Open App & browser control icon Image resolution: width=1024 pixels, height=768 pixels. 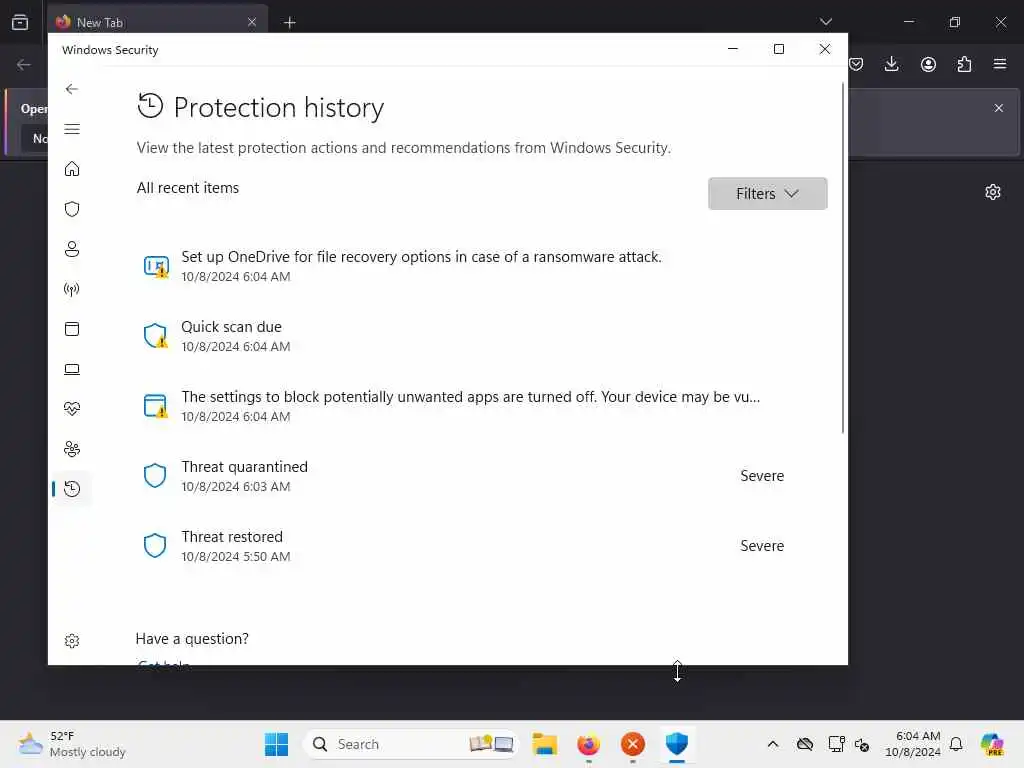click(x=72, y=328)
